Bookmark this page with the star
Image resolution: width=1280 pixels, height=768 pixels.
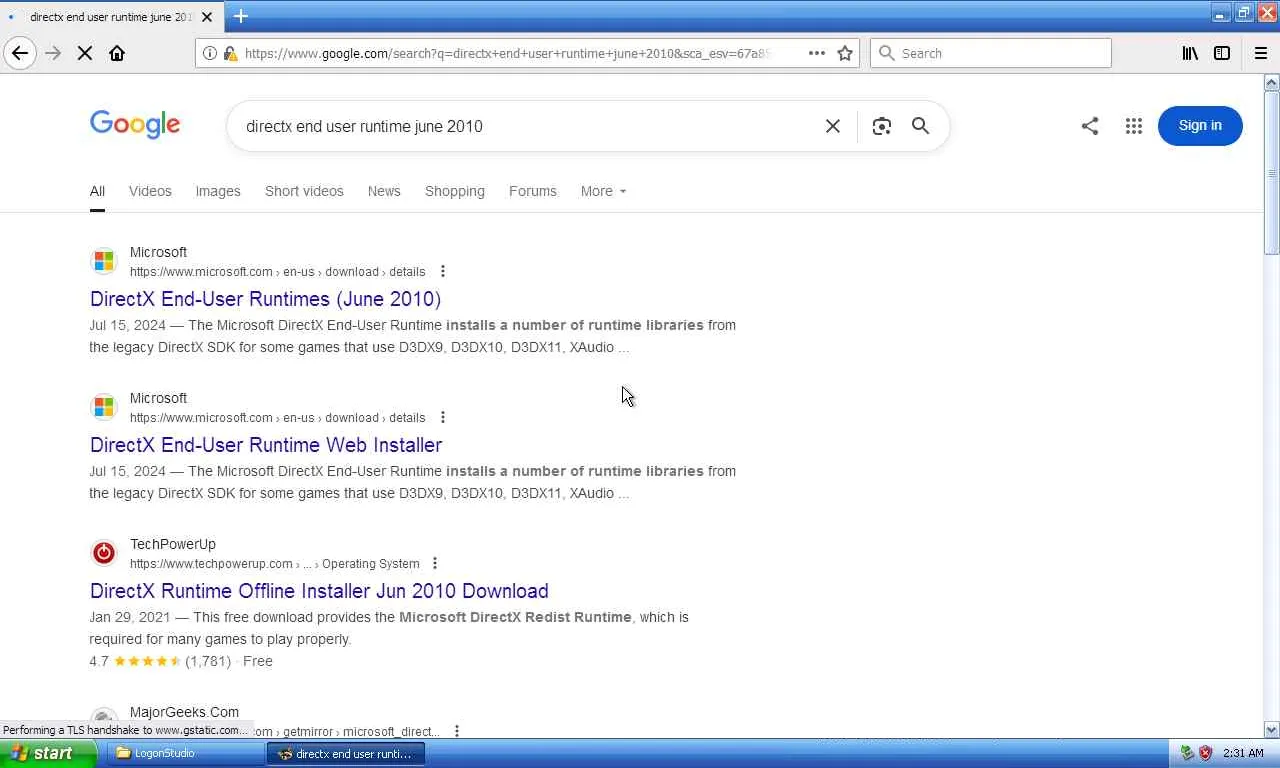(845, 53)
